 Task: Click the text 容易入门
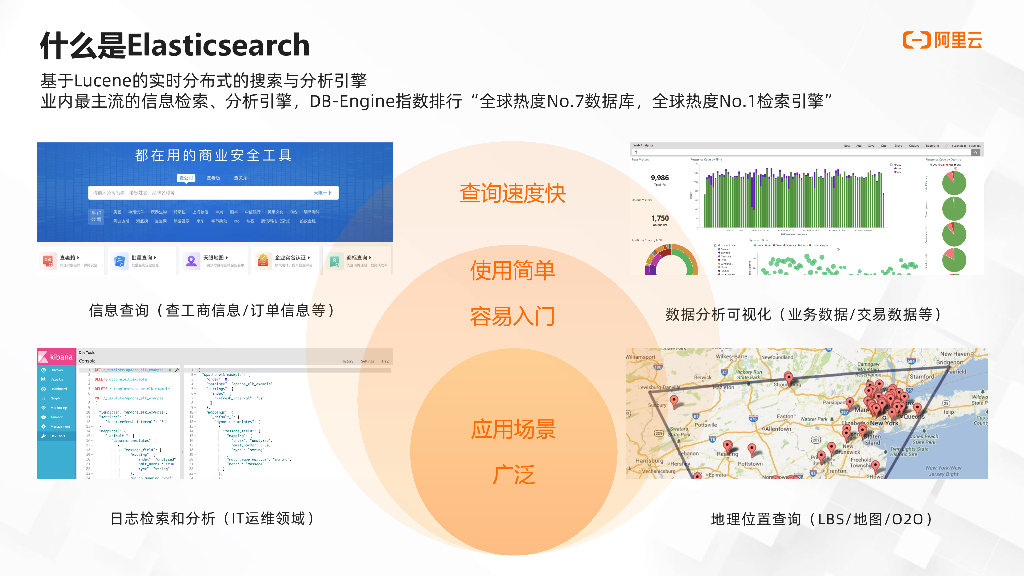pos(513,316)
